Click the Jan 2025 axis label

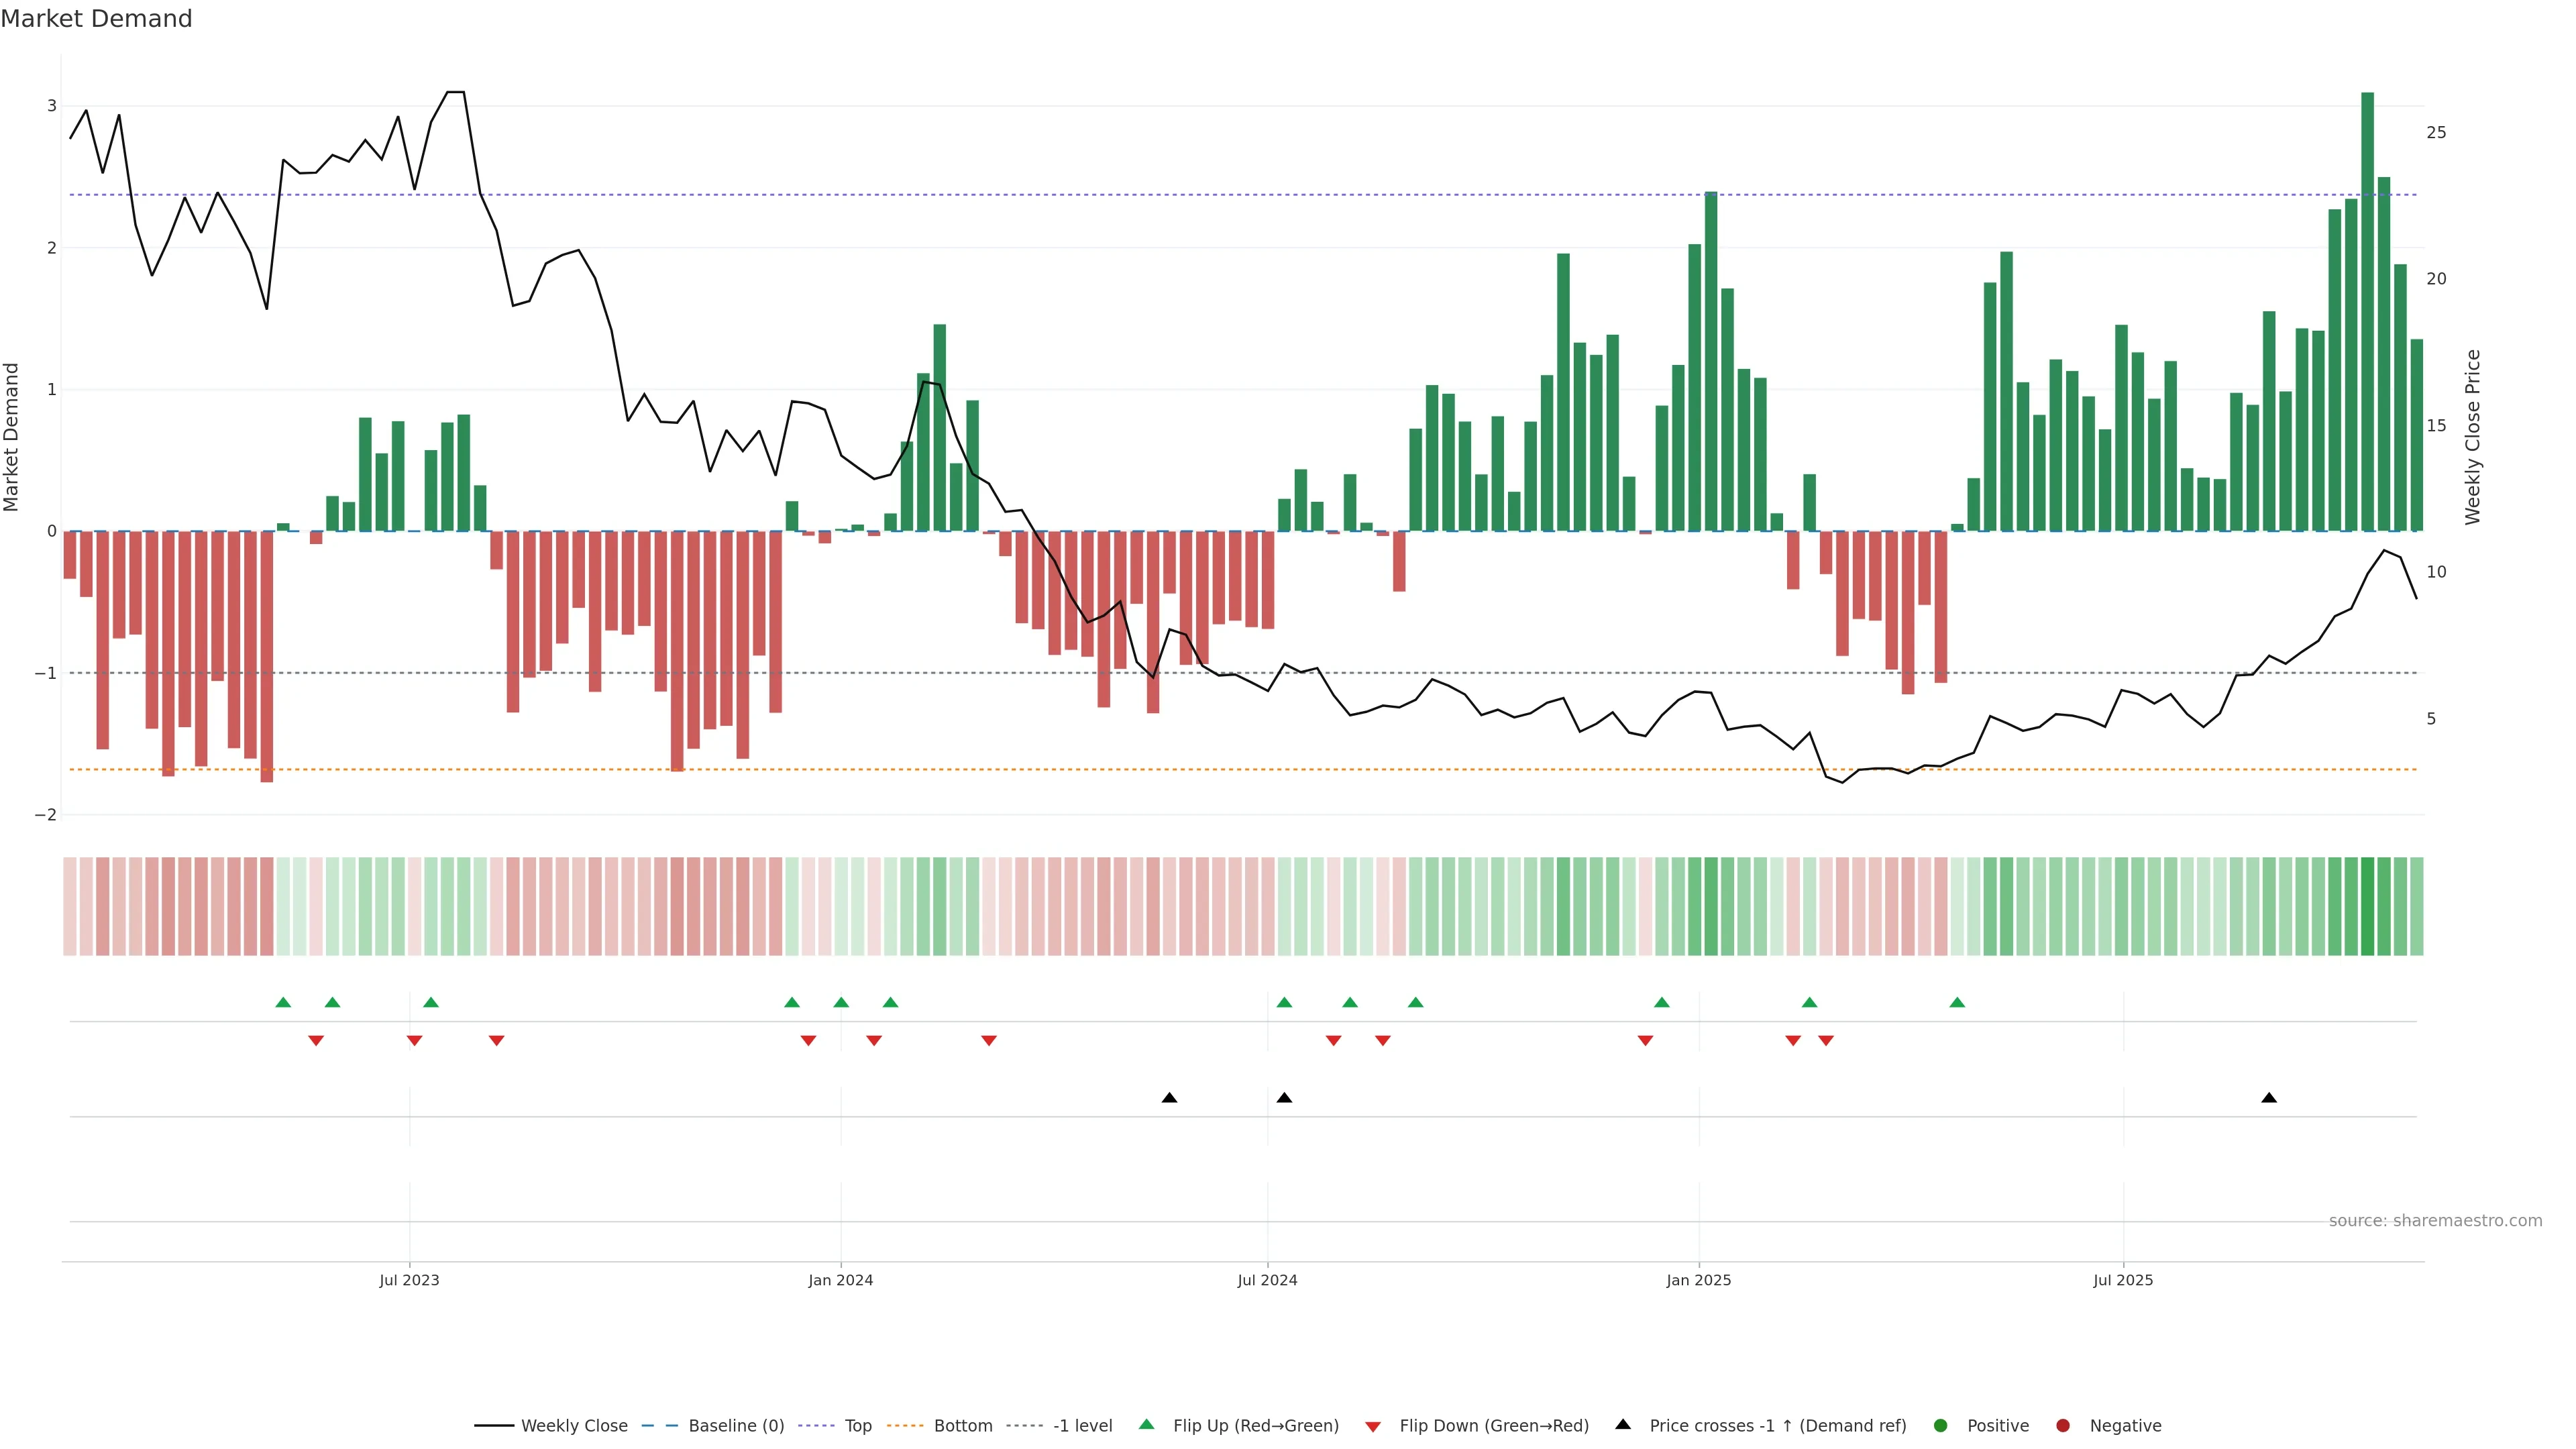click(x=1698, y=1281)
